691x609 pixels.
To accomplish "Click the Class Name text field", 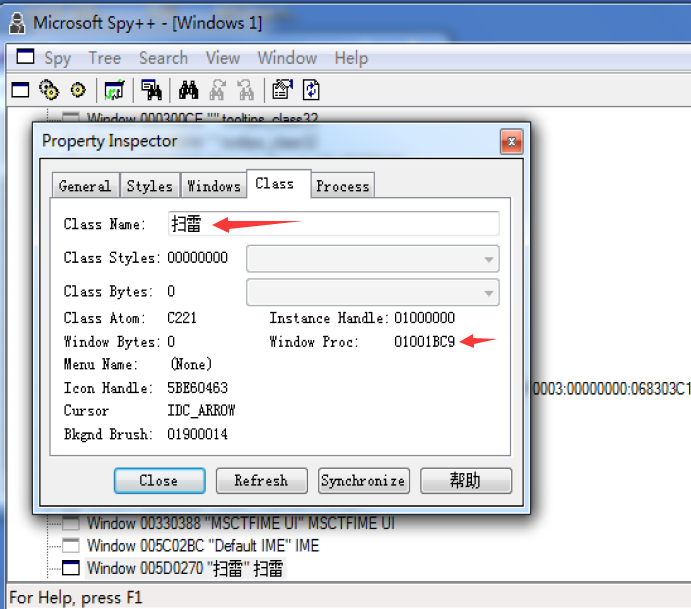I will [334, 223].
